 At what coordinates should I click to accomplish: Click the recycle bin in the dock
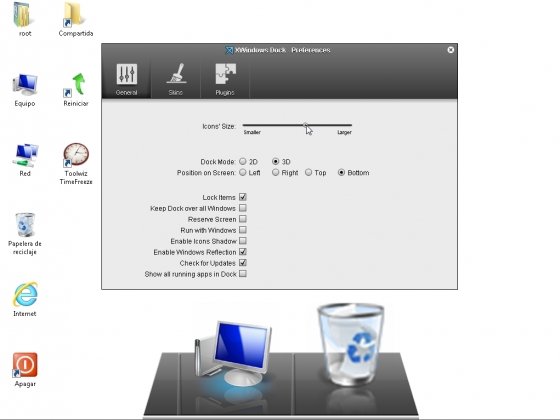pos(351,344)
